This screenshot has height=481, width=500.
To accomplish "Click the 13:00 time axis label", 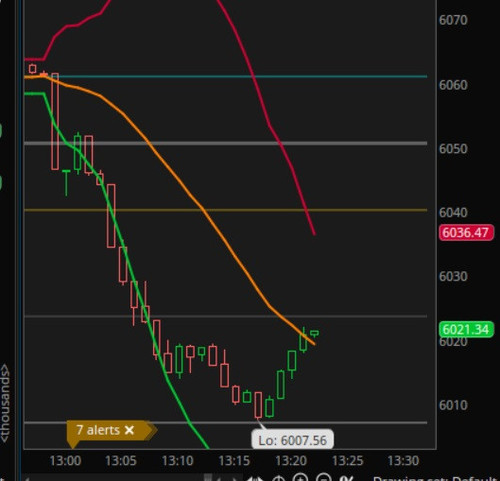I will (x=65, y=461).
